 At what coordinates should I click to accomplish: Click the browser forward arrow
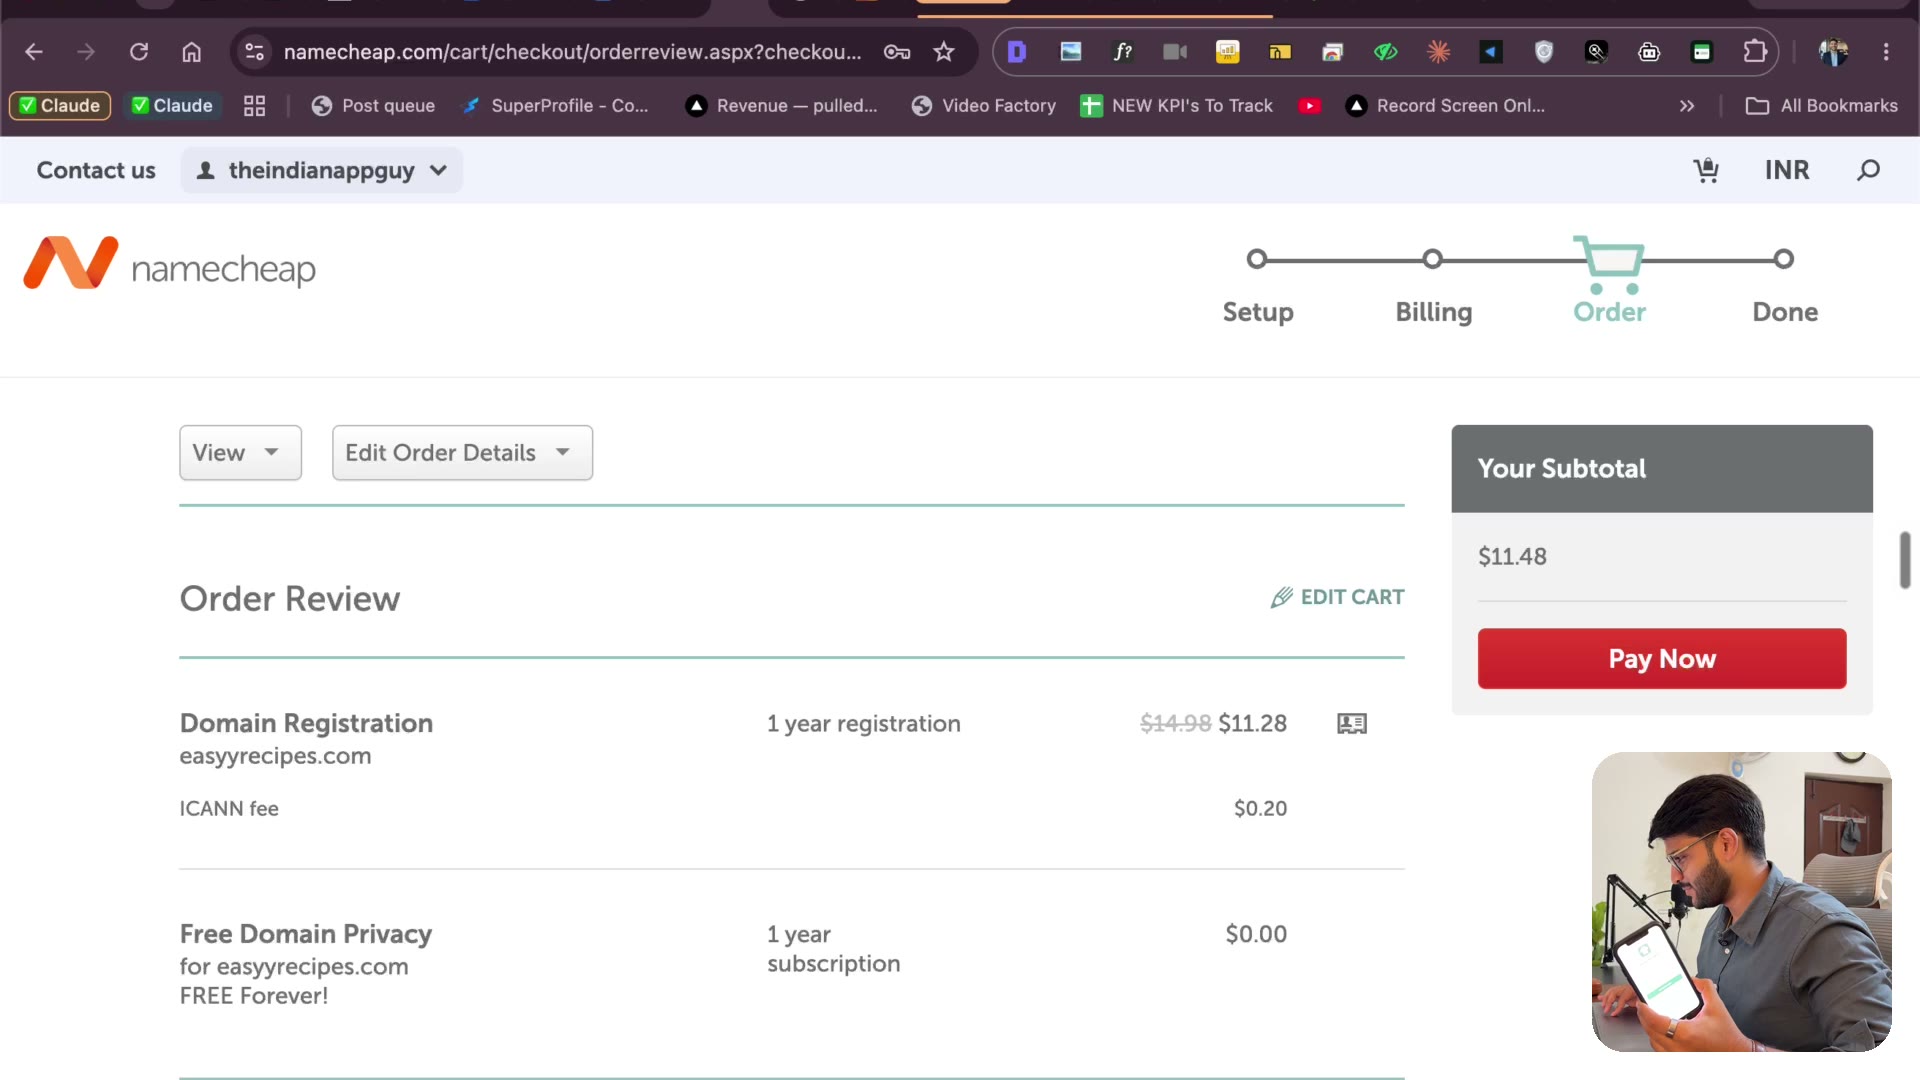tap(86, 52)
